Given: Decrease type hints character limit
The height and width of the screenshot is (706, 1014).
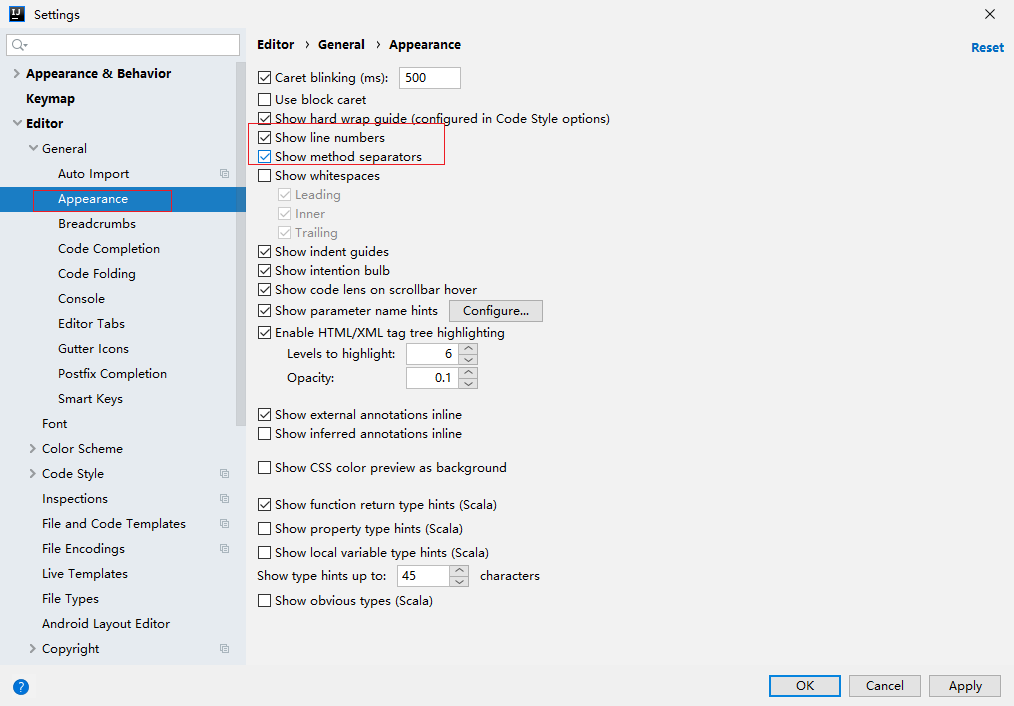Looking at the screenshot, I should [x=459, y=581].
